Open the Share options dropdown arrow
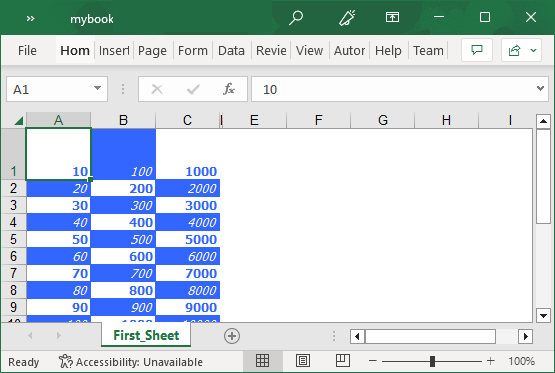 (533, 50)
